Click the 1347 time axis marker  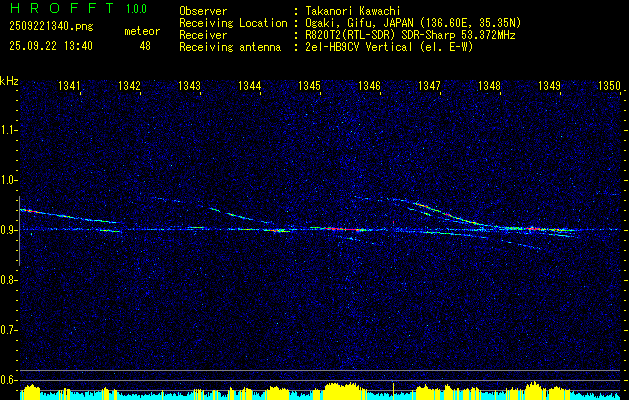coord(429,85)
